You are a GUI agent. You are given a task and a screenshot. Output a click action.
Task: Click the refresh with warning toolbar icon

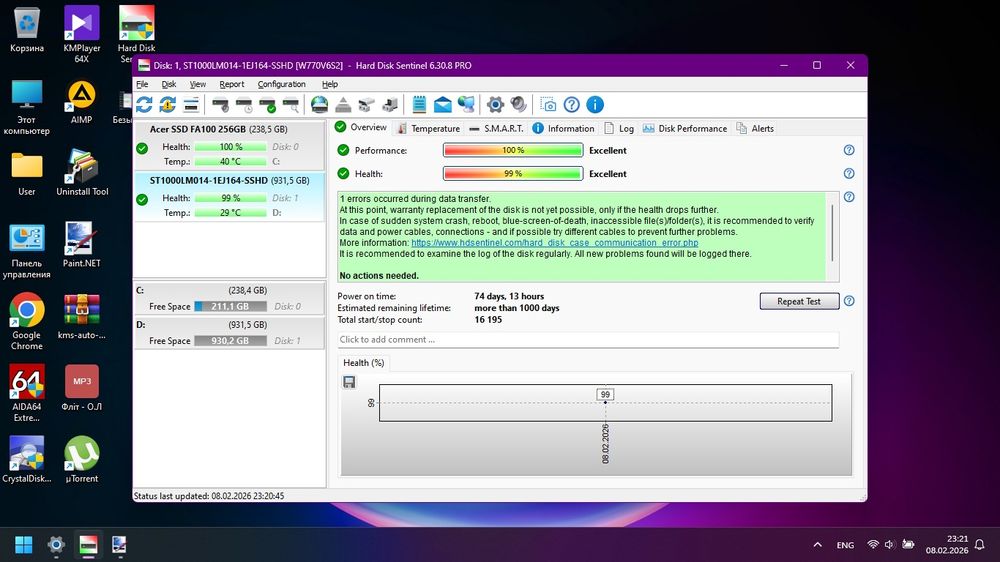click(168, 105)
